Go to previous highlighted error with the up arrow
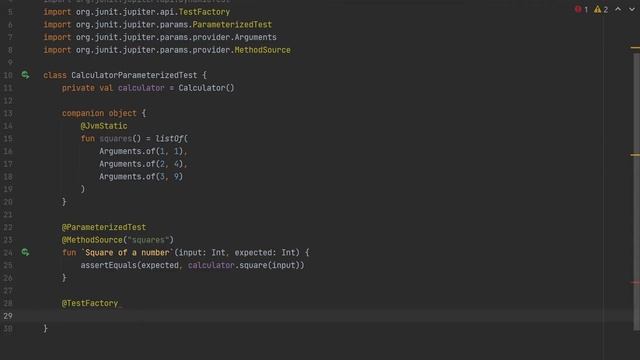640x360 pixels. (618, 9)
